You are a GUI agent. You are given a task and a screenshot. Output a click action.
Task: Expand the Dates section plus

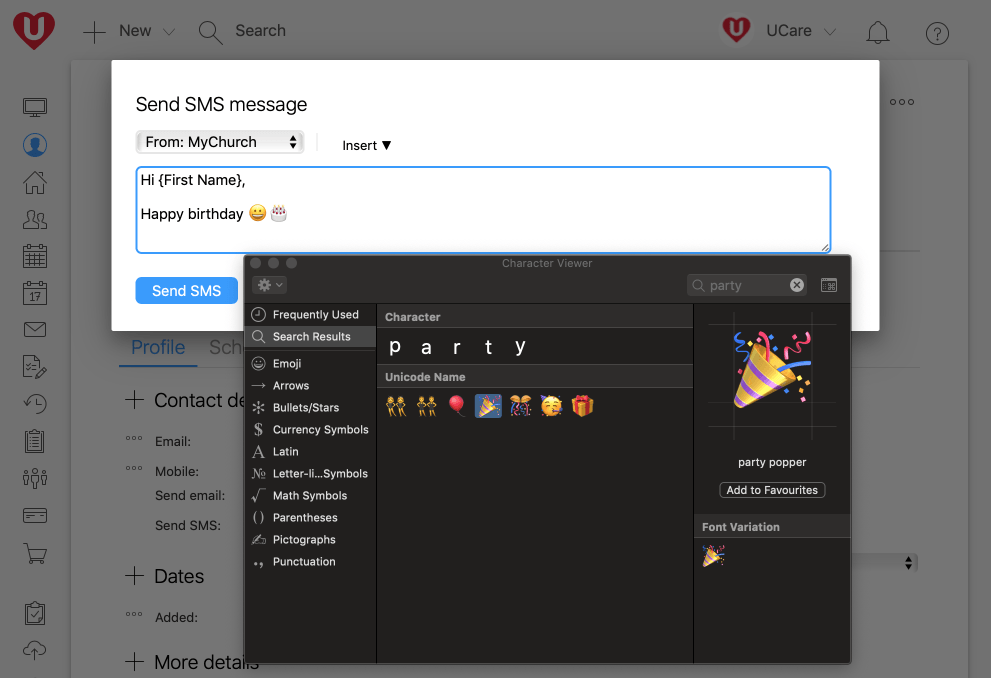pyautogui.click(x=134, y=576)
